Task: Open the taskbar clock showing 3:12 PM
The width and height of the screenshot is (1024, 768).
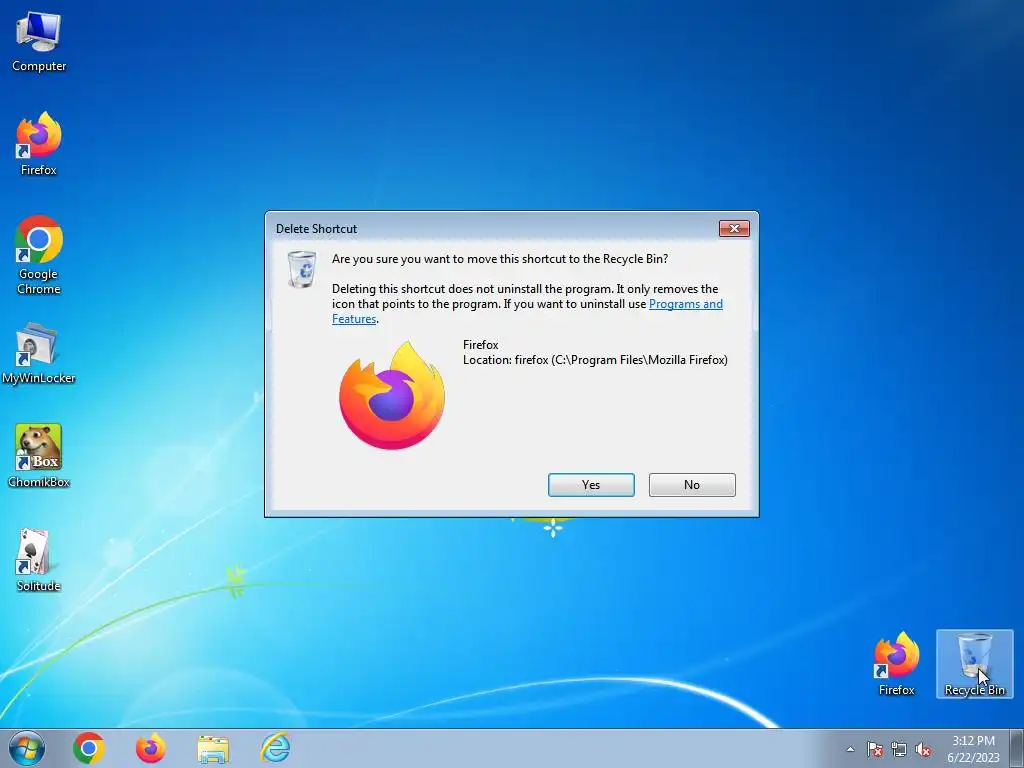Action: [x=973, y=748]
